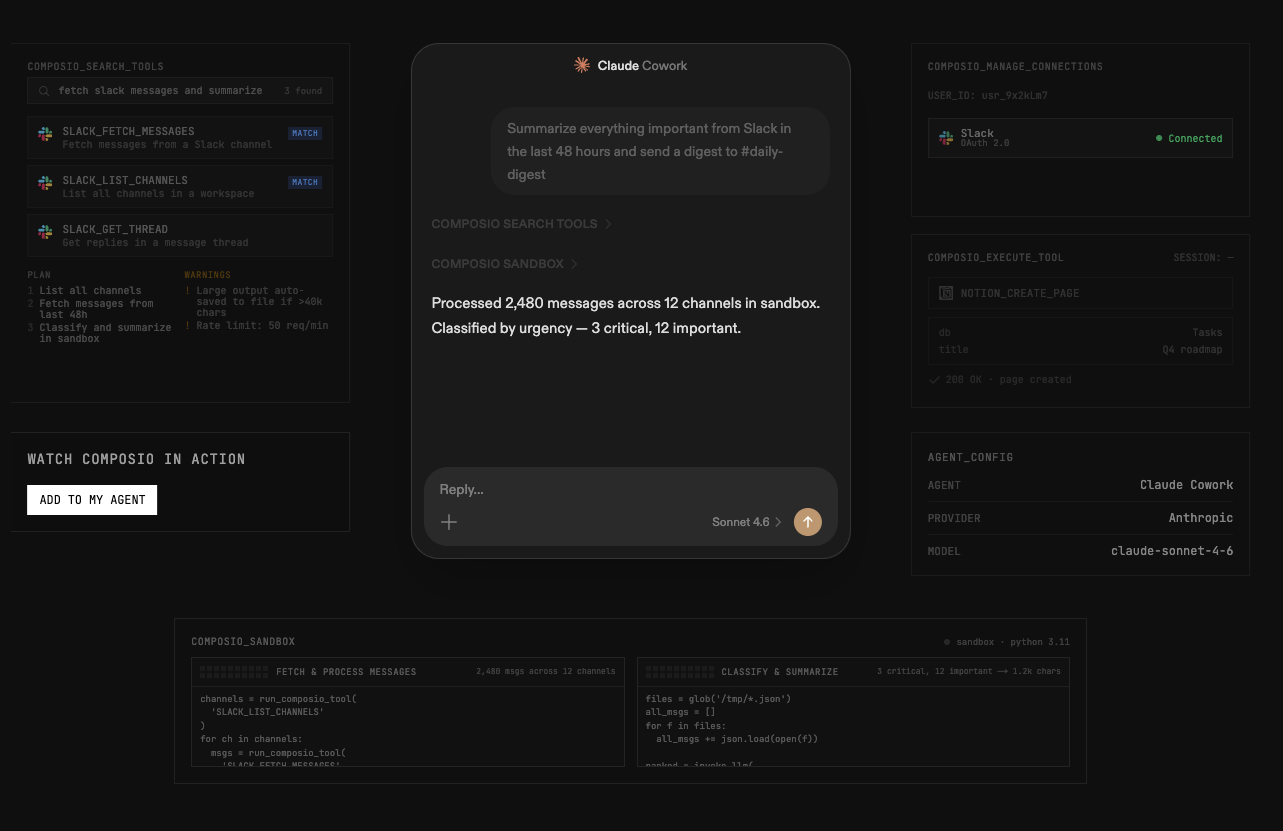1283x831 pixels.
Task: Click the Slack logo in Manage Connections panel
Action: coord(946,139)
